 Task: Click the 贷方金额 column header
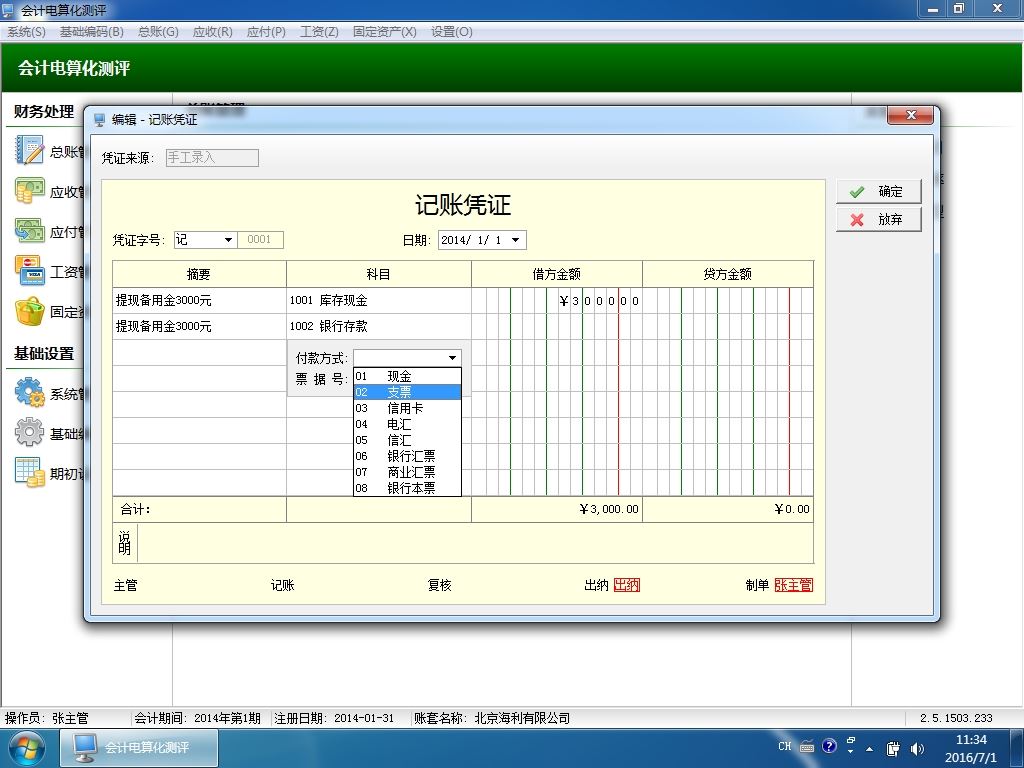click(728, 274)
